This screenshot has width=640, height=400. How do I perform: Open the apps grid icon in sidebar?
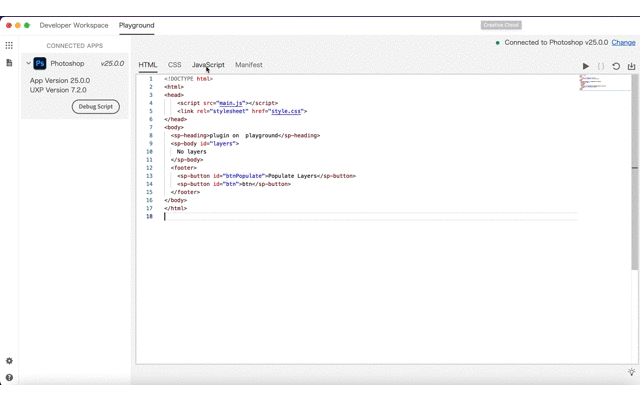9,45
